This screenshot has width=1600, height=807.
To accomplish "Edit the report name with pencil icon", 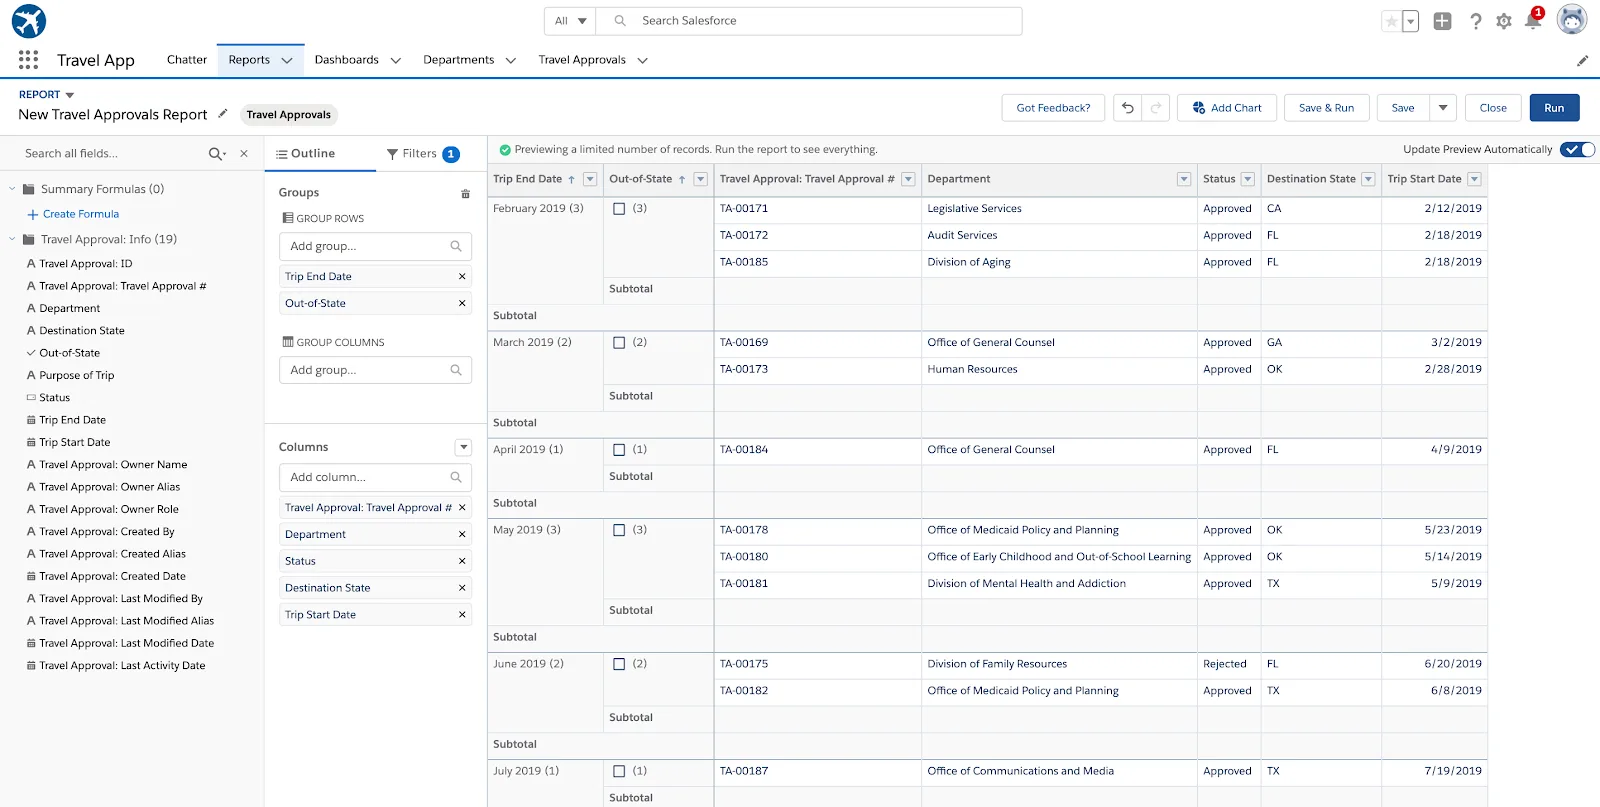I will [223, 113].
